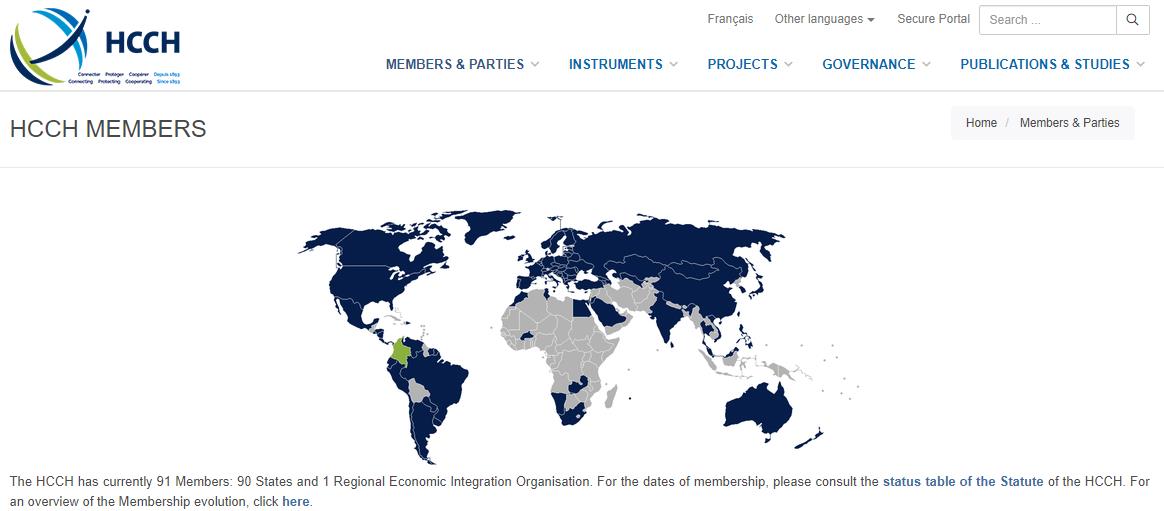Expand Instruments menu
The width and height of the screenshot is (1164, 511).
623,64
